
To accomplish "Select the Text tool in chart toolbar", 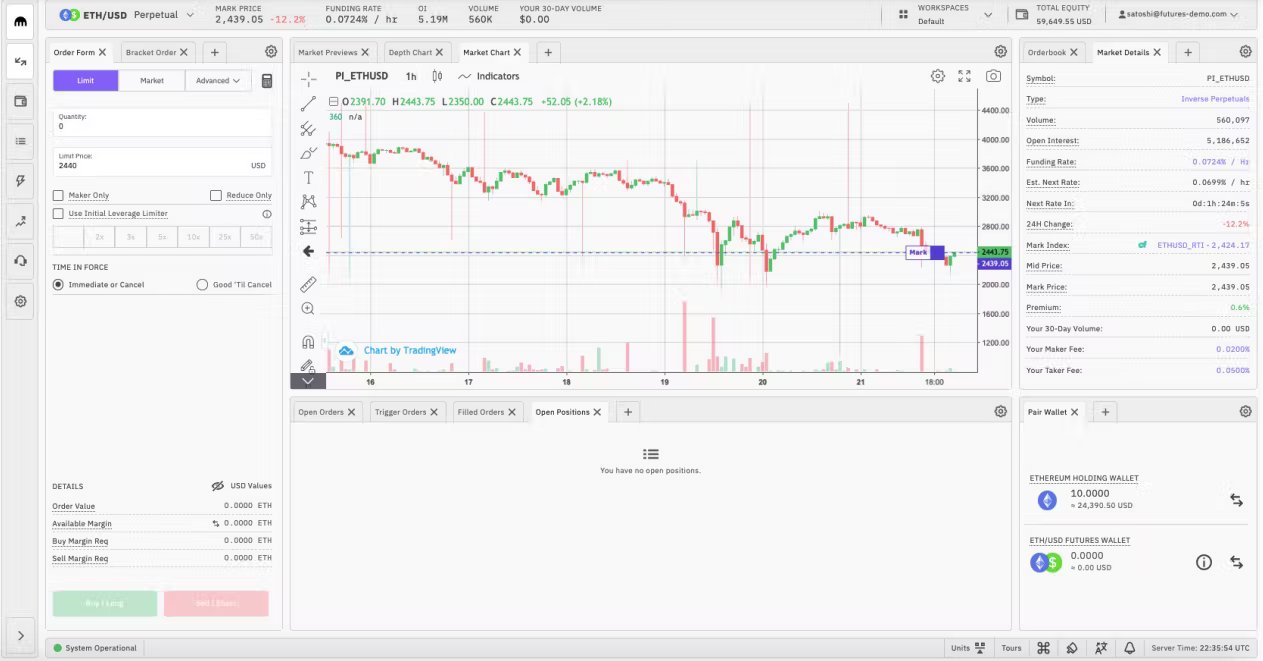I will tap(308, 177).
